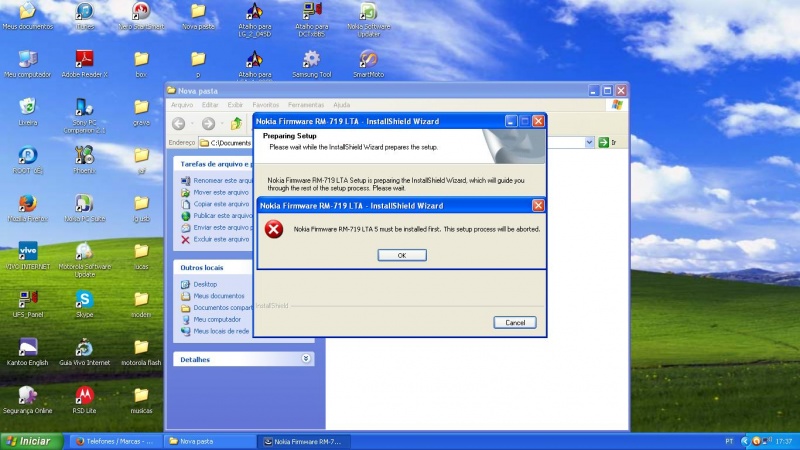Image resolution: width=800 pixels, height=450 pixels.
Task: Open Atalho para DCTxBB5 shortcut
Action: 311,19
